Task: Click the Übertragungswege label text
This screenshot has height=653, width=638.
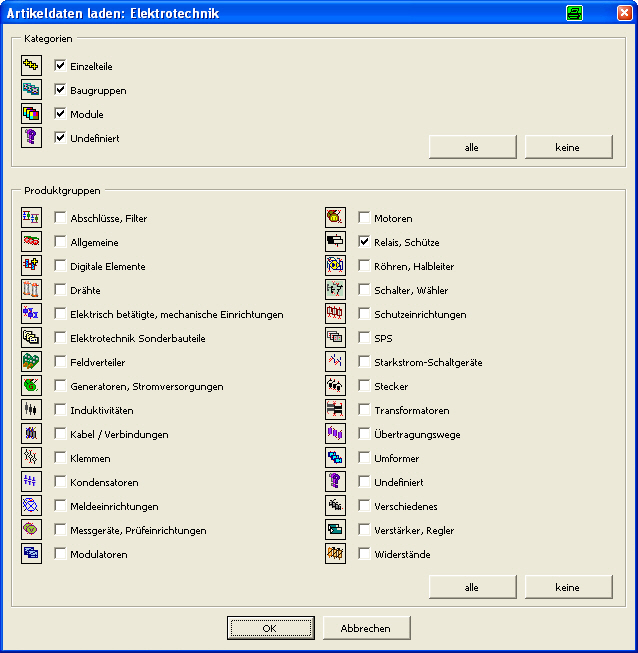Action: [417, 434]
